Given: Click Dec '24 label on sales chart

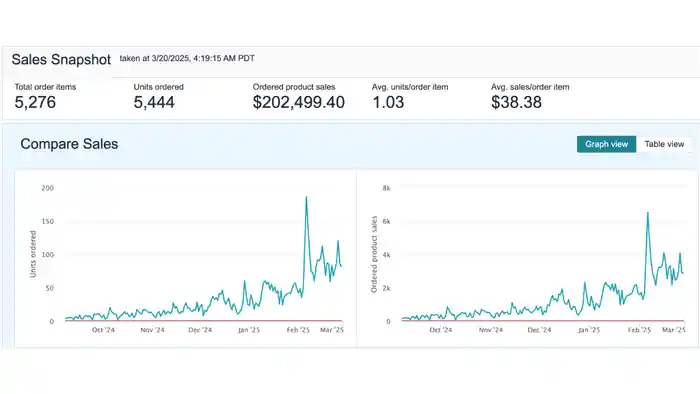Looking at the screenshot, I should tap(539, 330).
